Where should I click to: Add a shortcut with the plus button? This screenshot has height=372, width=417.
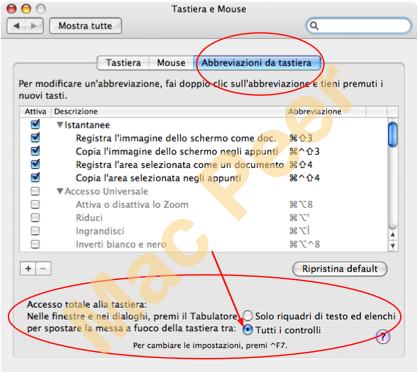tap(28, 268)
